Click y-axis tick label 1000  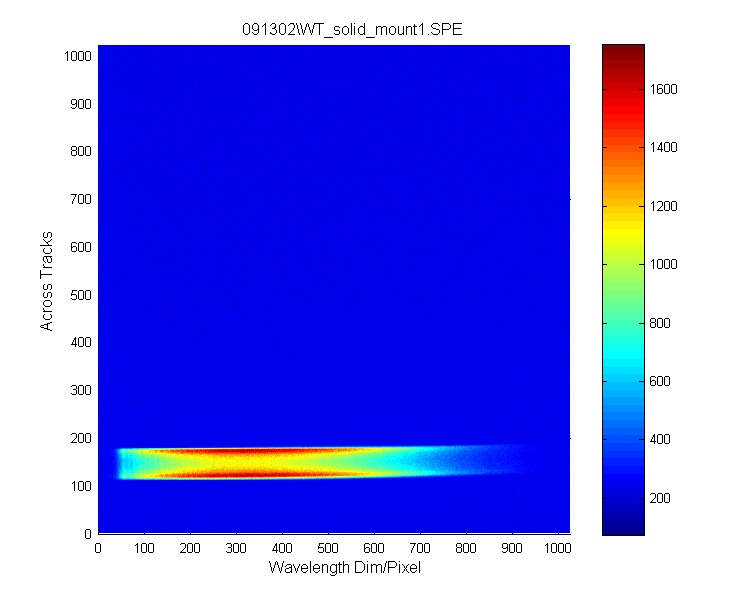pos(77,56)
